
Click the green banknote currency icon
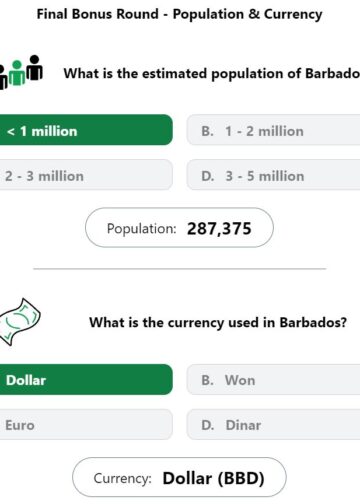click(20, 322)
